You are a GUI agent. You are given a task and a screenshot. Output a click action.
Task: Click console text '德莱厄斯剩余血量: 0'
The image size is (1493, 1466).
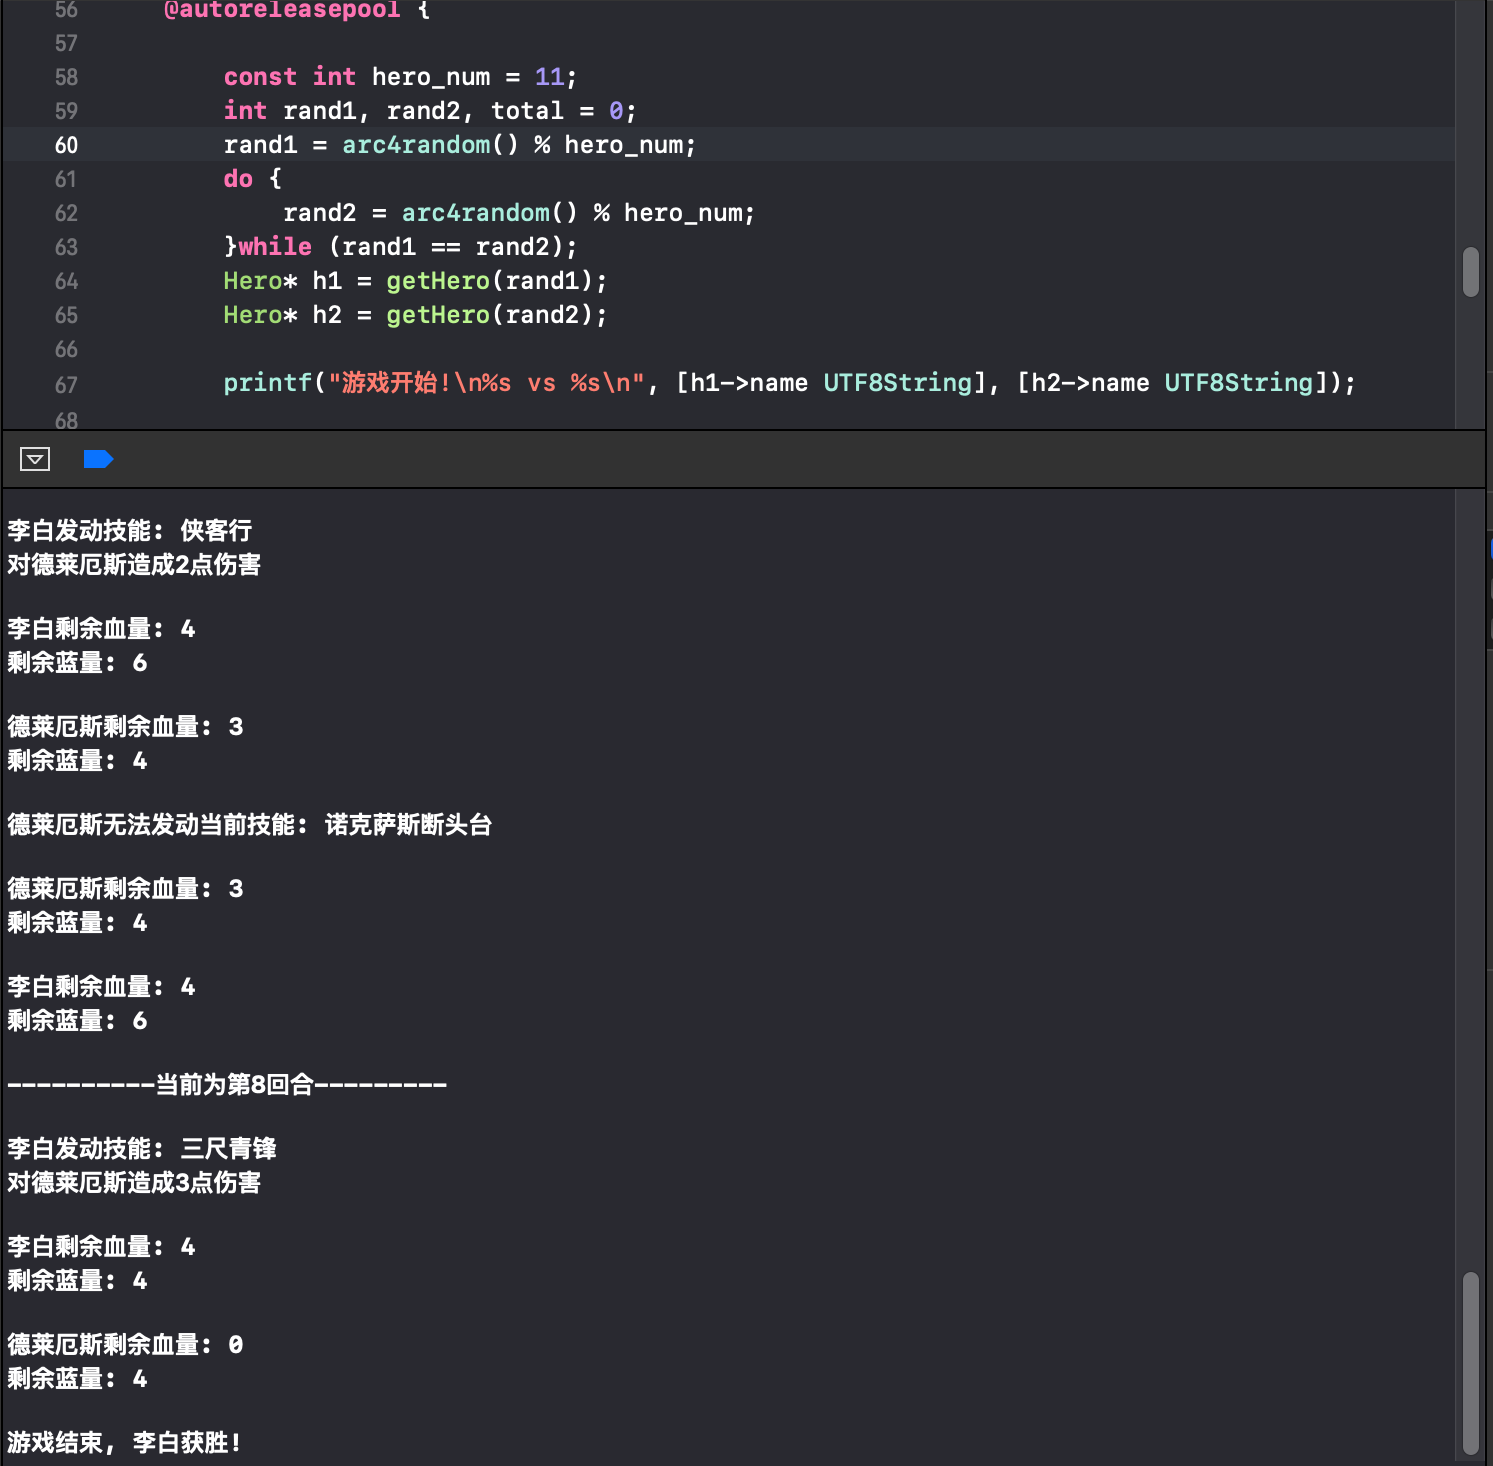pos(125,1345)
